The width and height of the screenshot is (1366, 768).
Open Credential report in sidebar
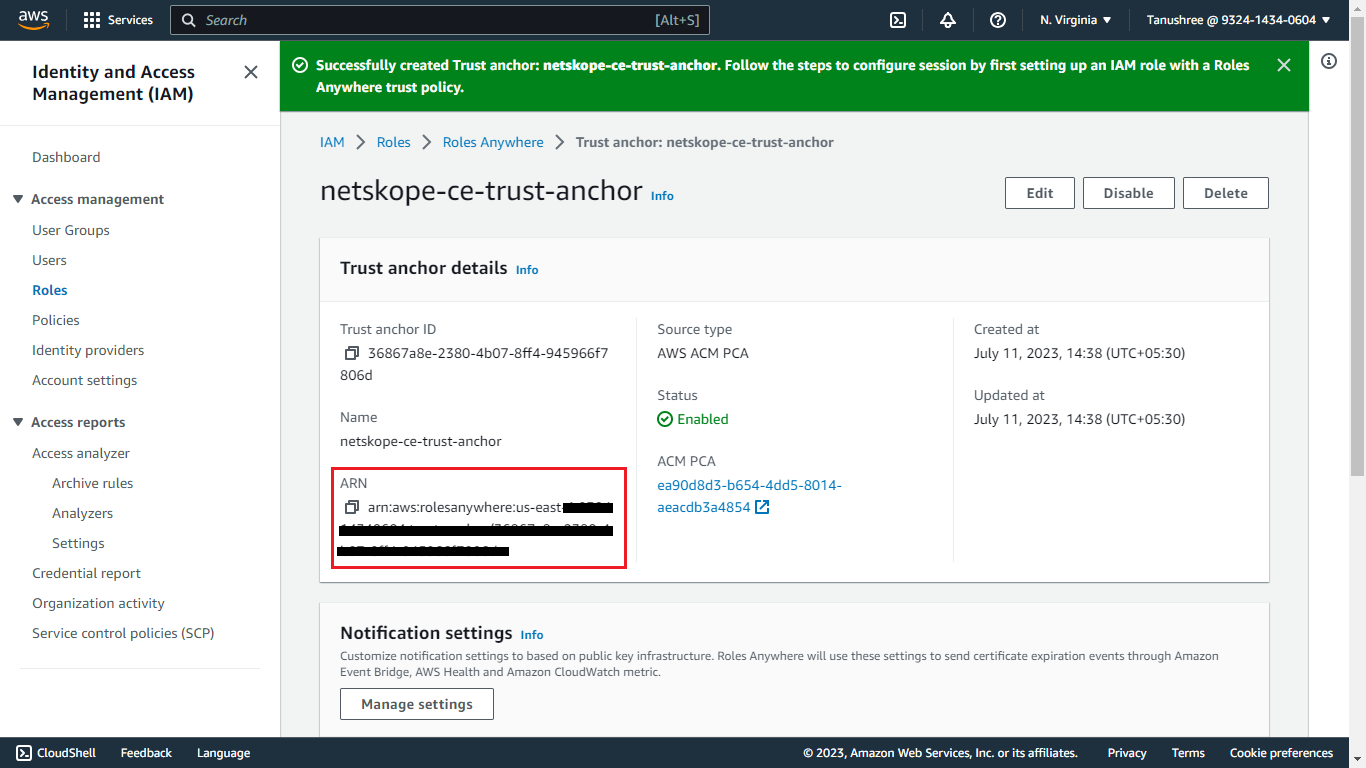86,573
